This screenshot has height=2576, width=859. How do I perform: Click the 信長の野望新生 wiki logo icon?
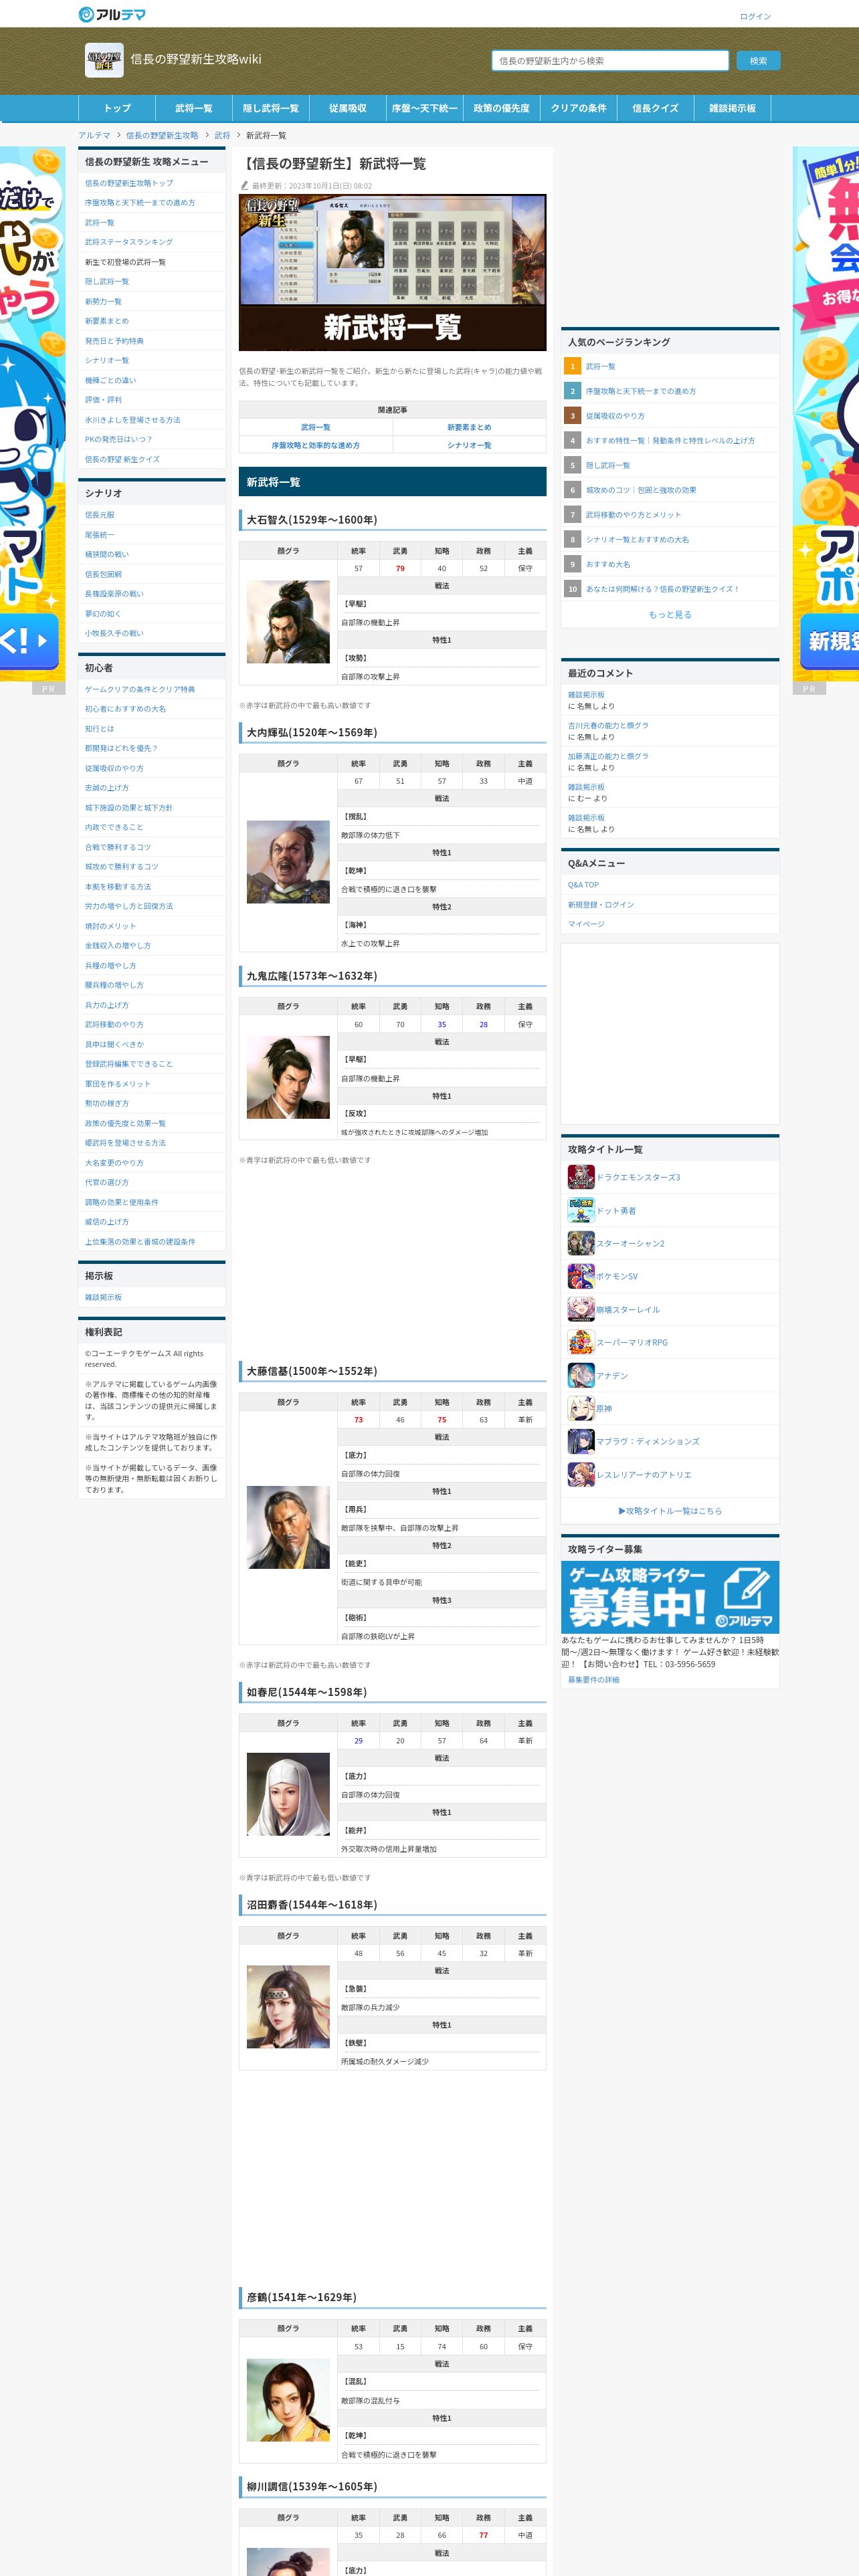[104, 60]
